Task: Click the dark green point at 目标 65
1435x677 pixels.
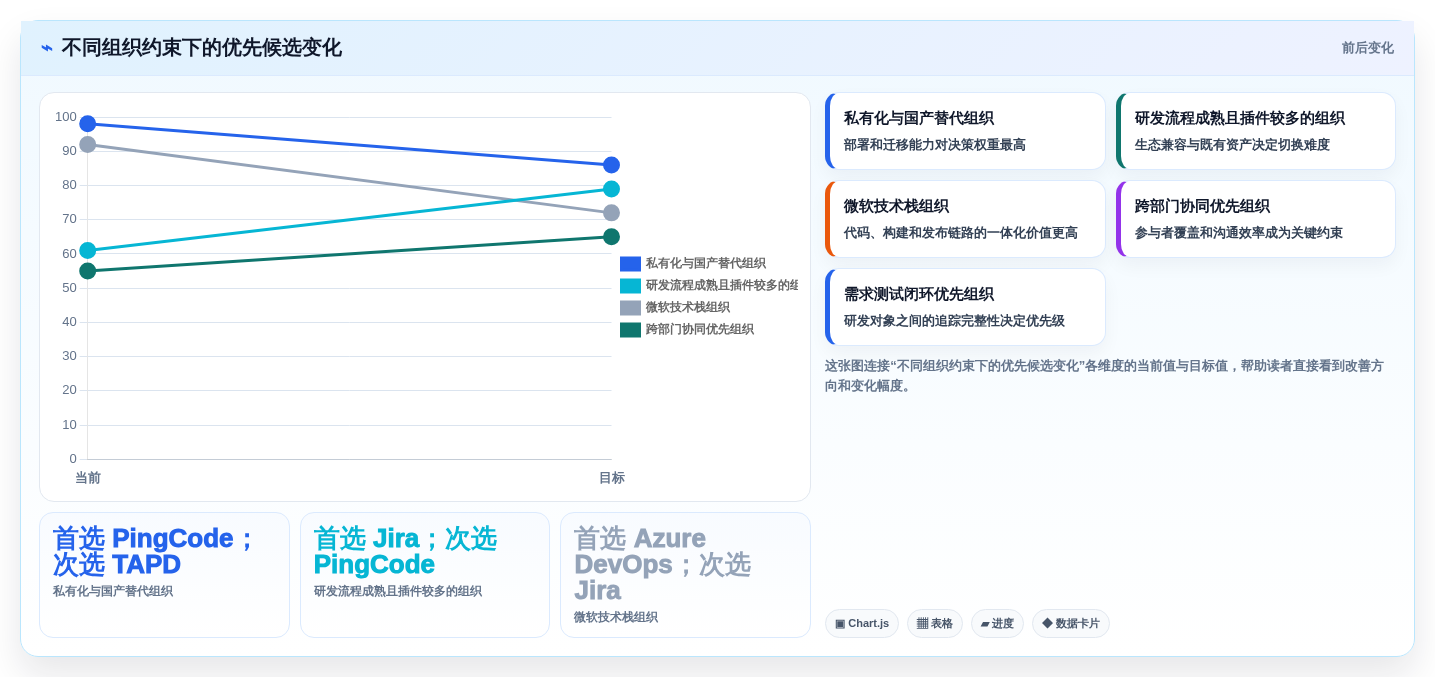Action: pos(611,237)
